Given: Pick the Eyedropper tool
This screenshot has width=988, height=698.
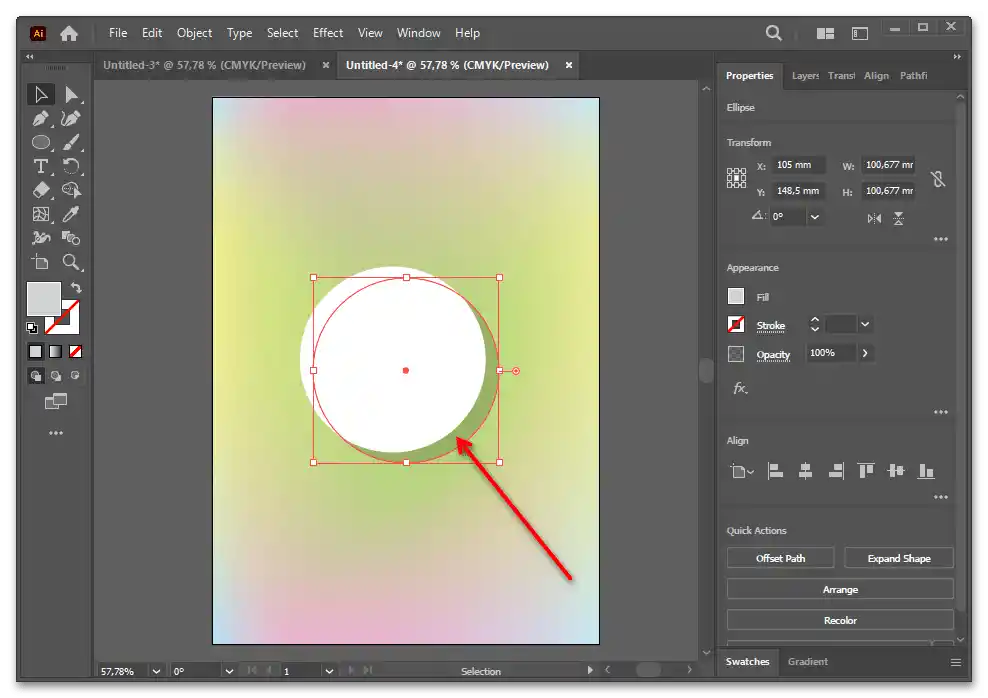Looking at the screenshot, I should tap(71, 214).
